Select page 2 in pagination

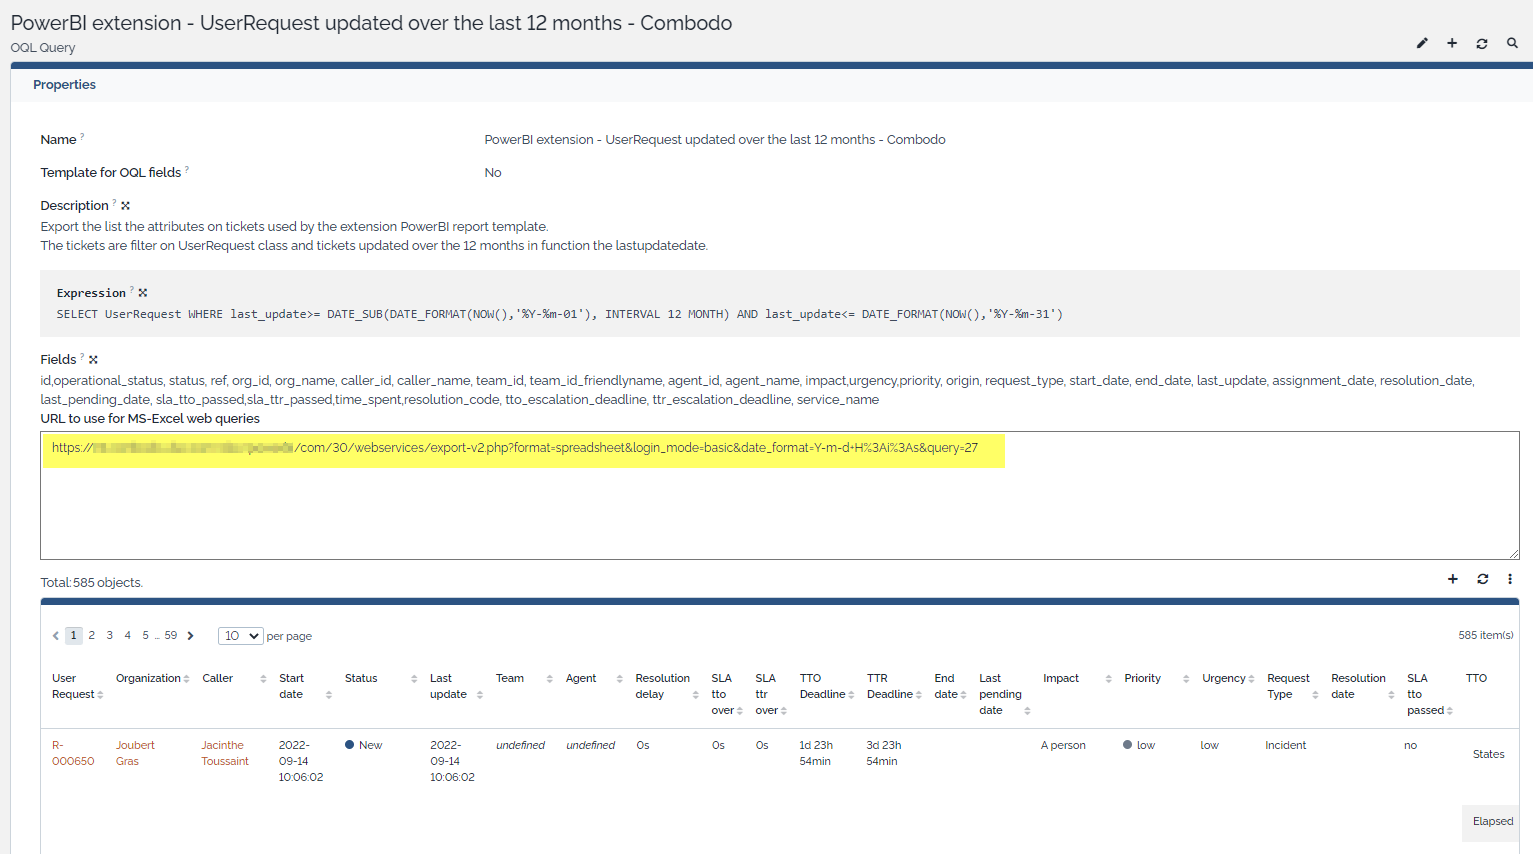(91, 636)
